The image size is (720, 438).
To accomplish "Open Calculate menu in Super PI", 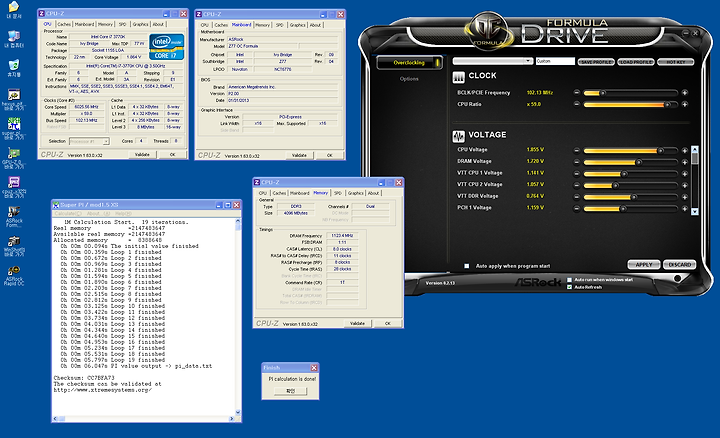I will click(68, 213).
